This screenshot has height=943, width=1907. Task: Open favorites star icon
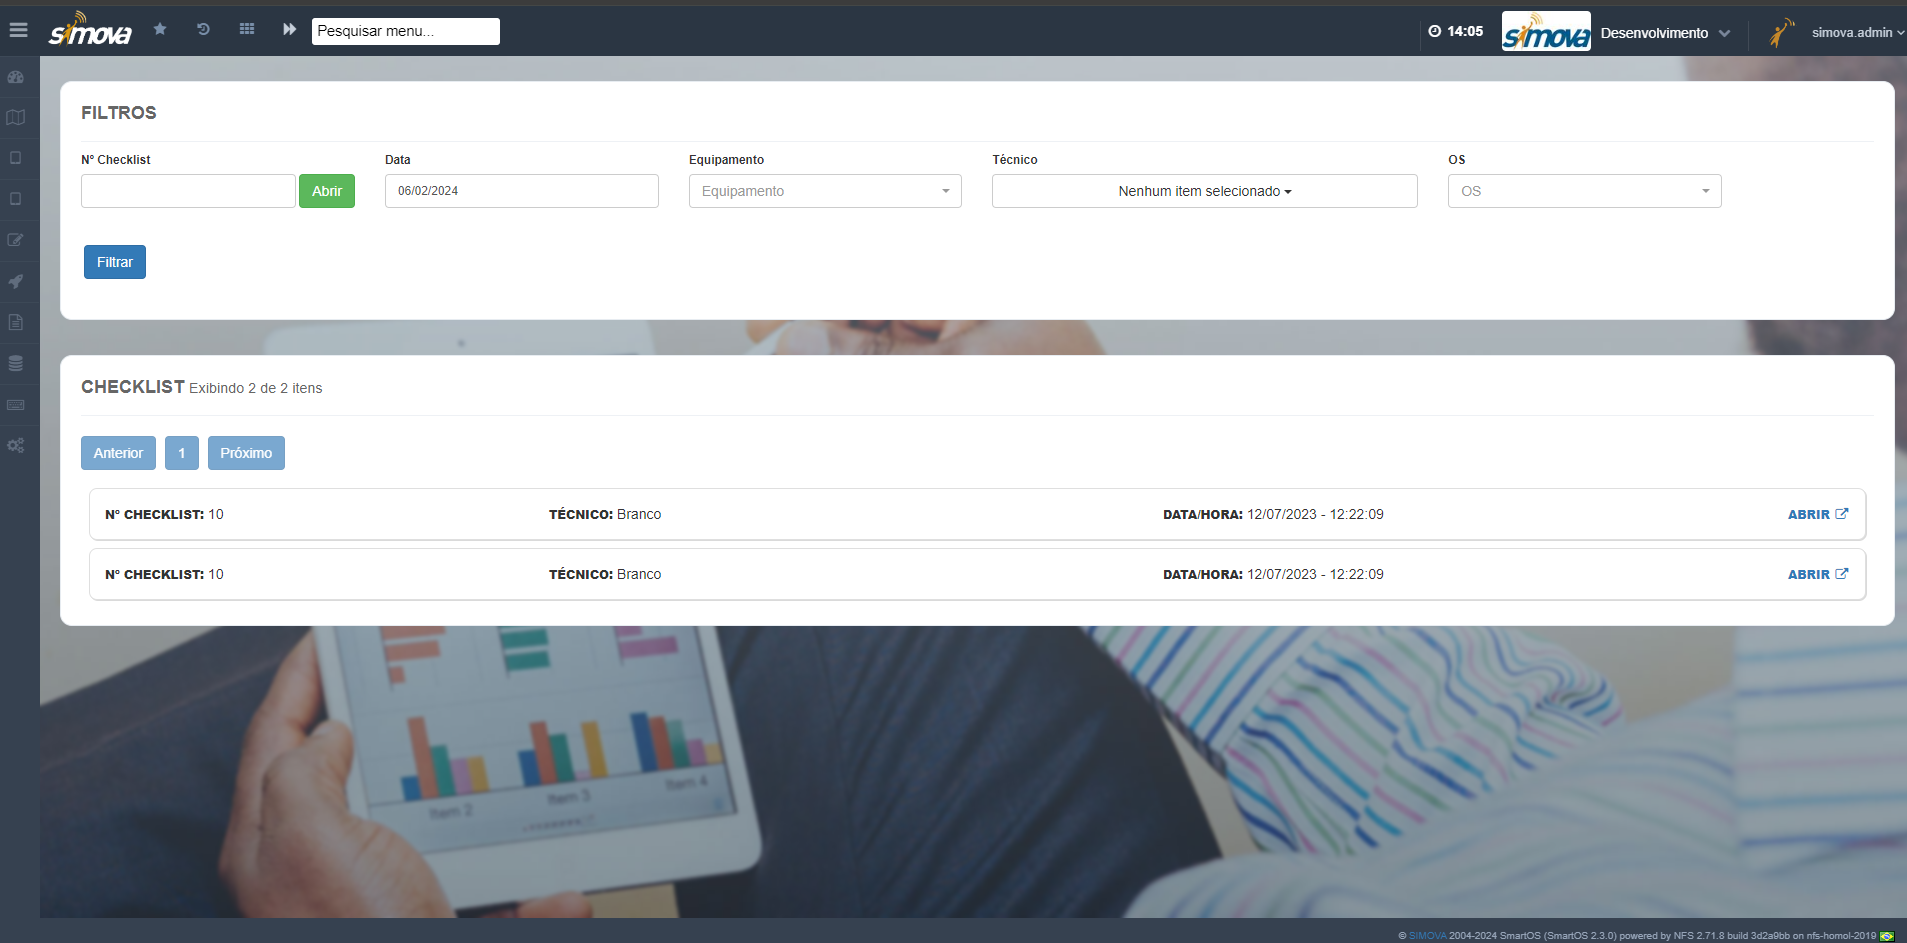tap(160, 29)
